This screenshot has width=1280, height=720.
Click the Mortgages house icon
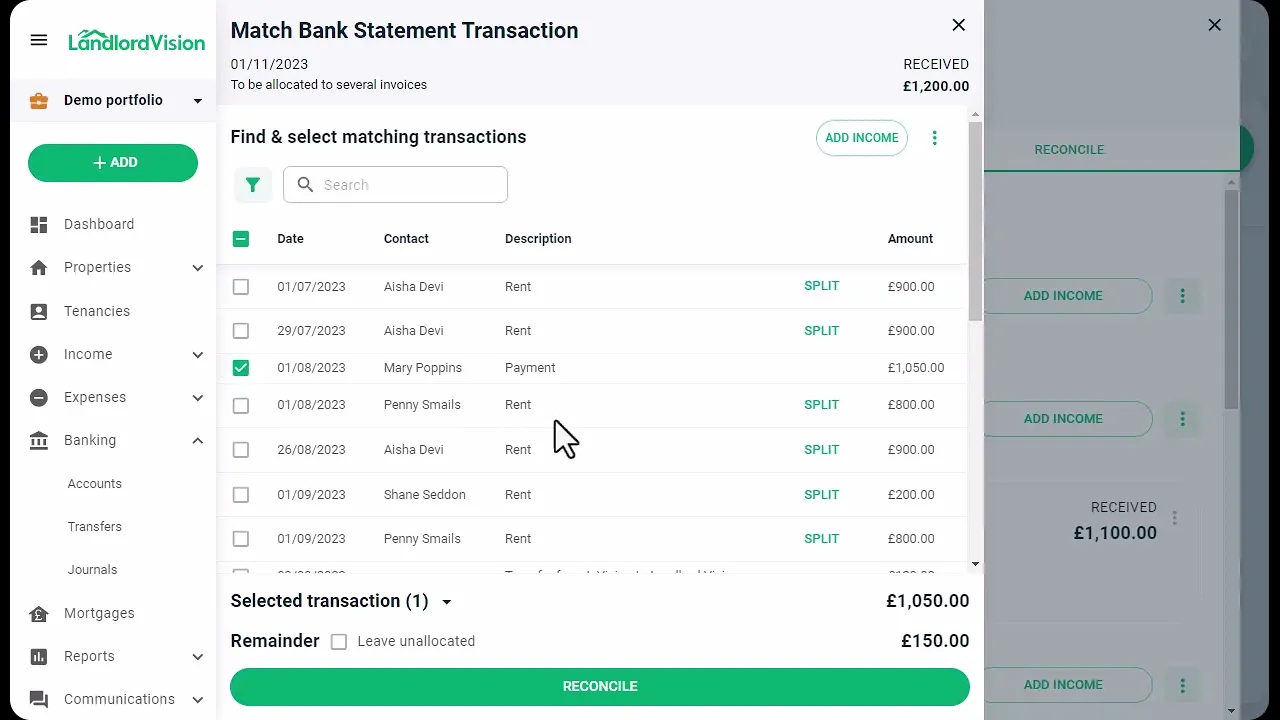pos(39,614)
